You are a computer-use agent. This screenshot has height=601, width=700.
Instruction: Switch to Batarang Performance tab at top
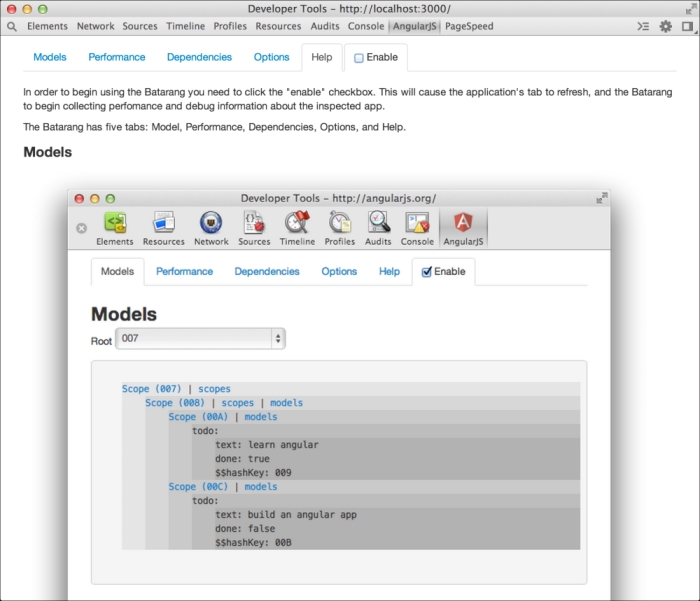pyautogui.click(x=117, y=57)
